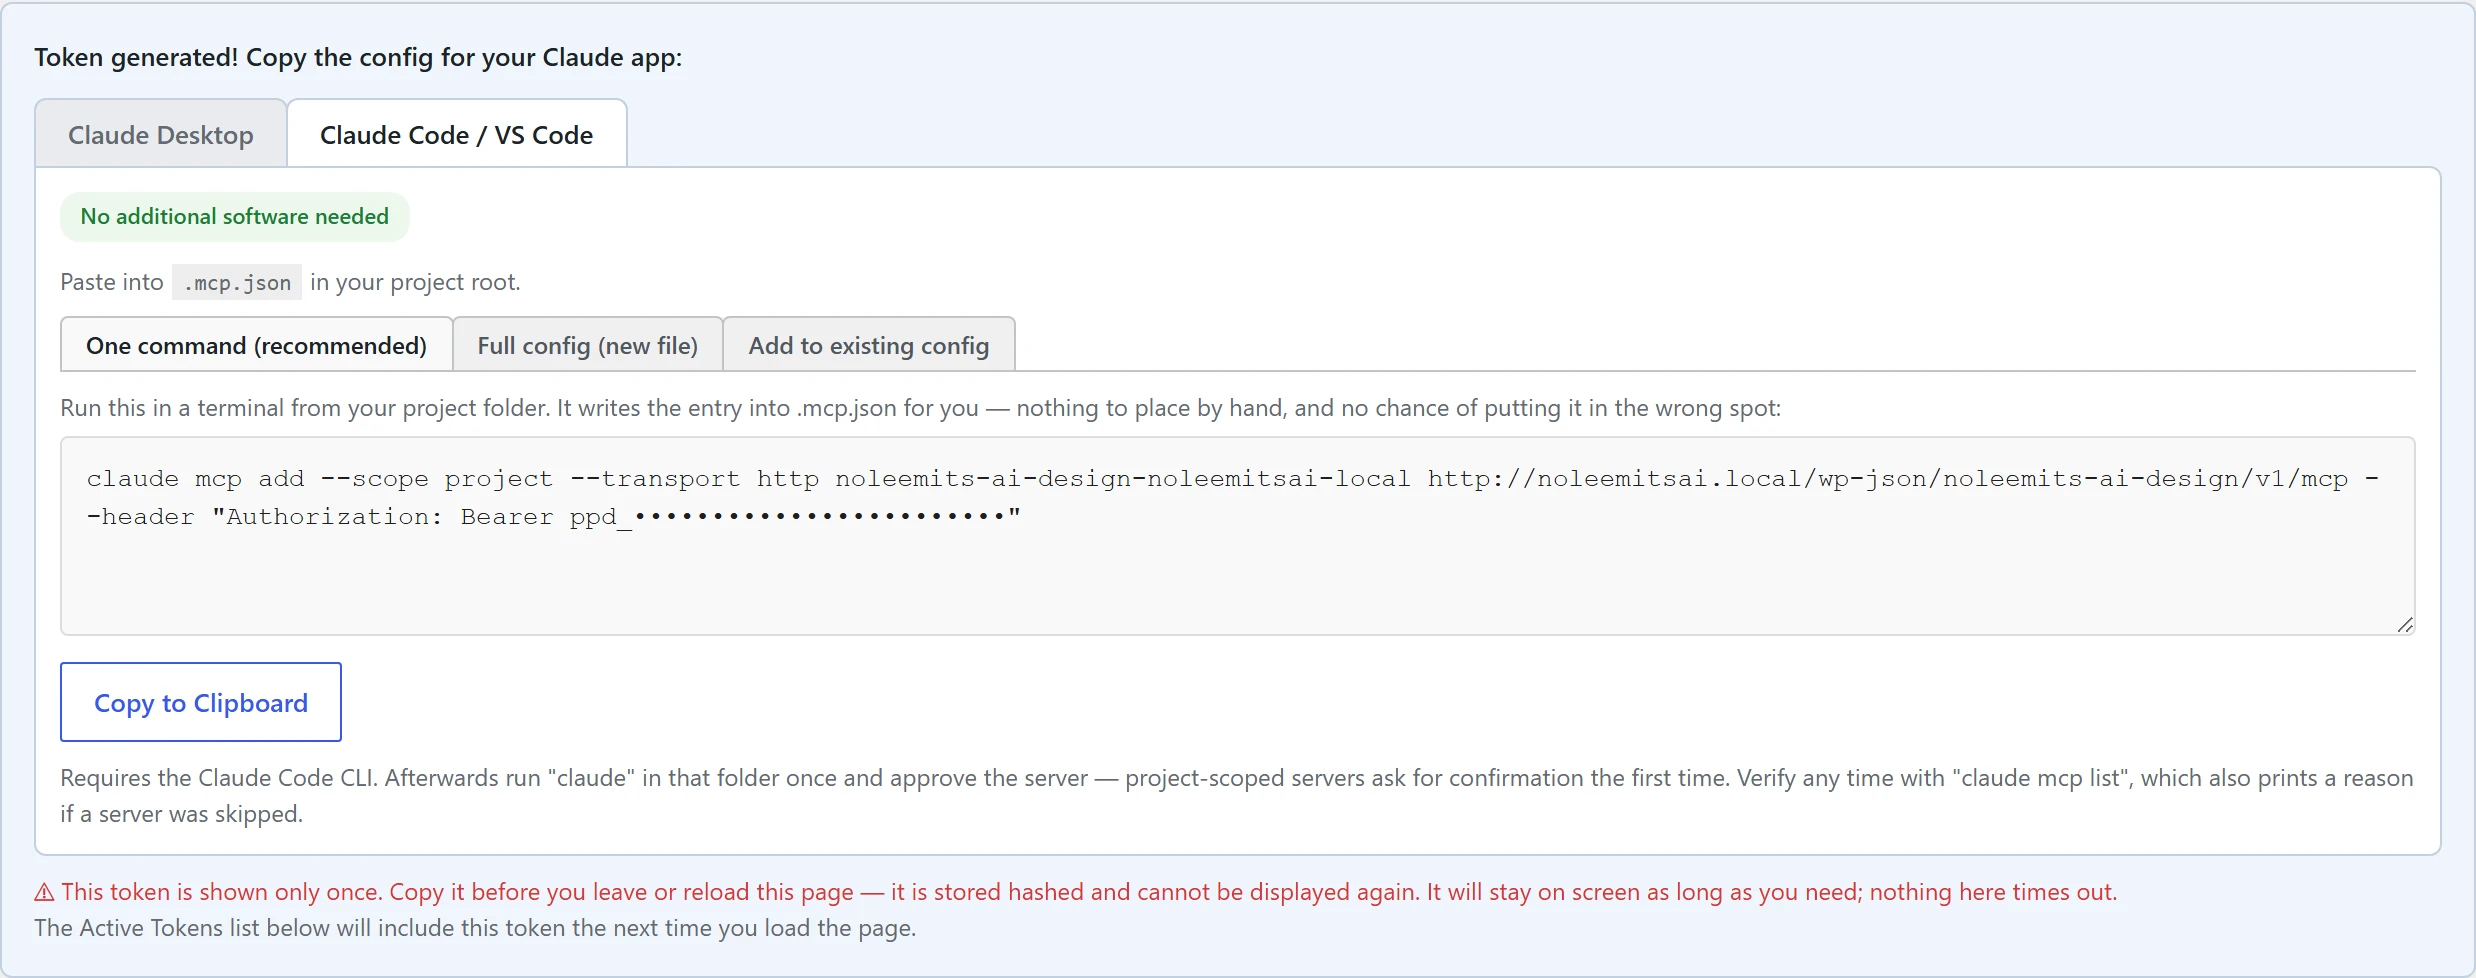Viewport: 2476px width, 978px height.
Task: Click the 'No additional software needed' badge
Action: click(235, 217)
